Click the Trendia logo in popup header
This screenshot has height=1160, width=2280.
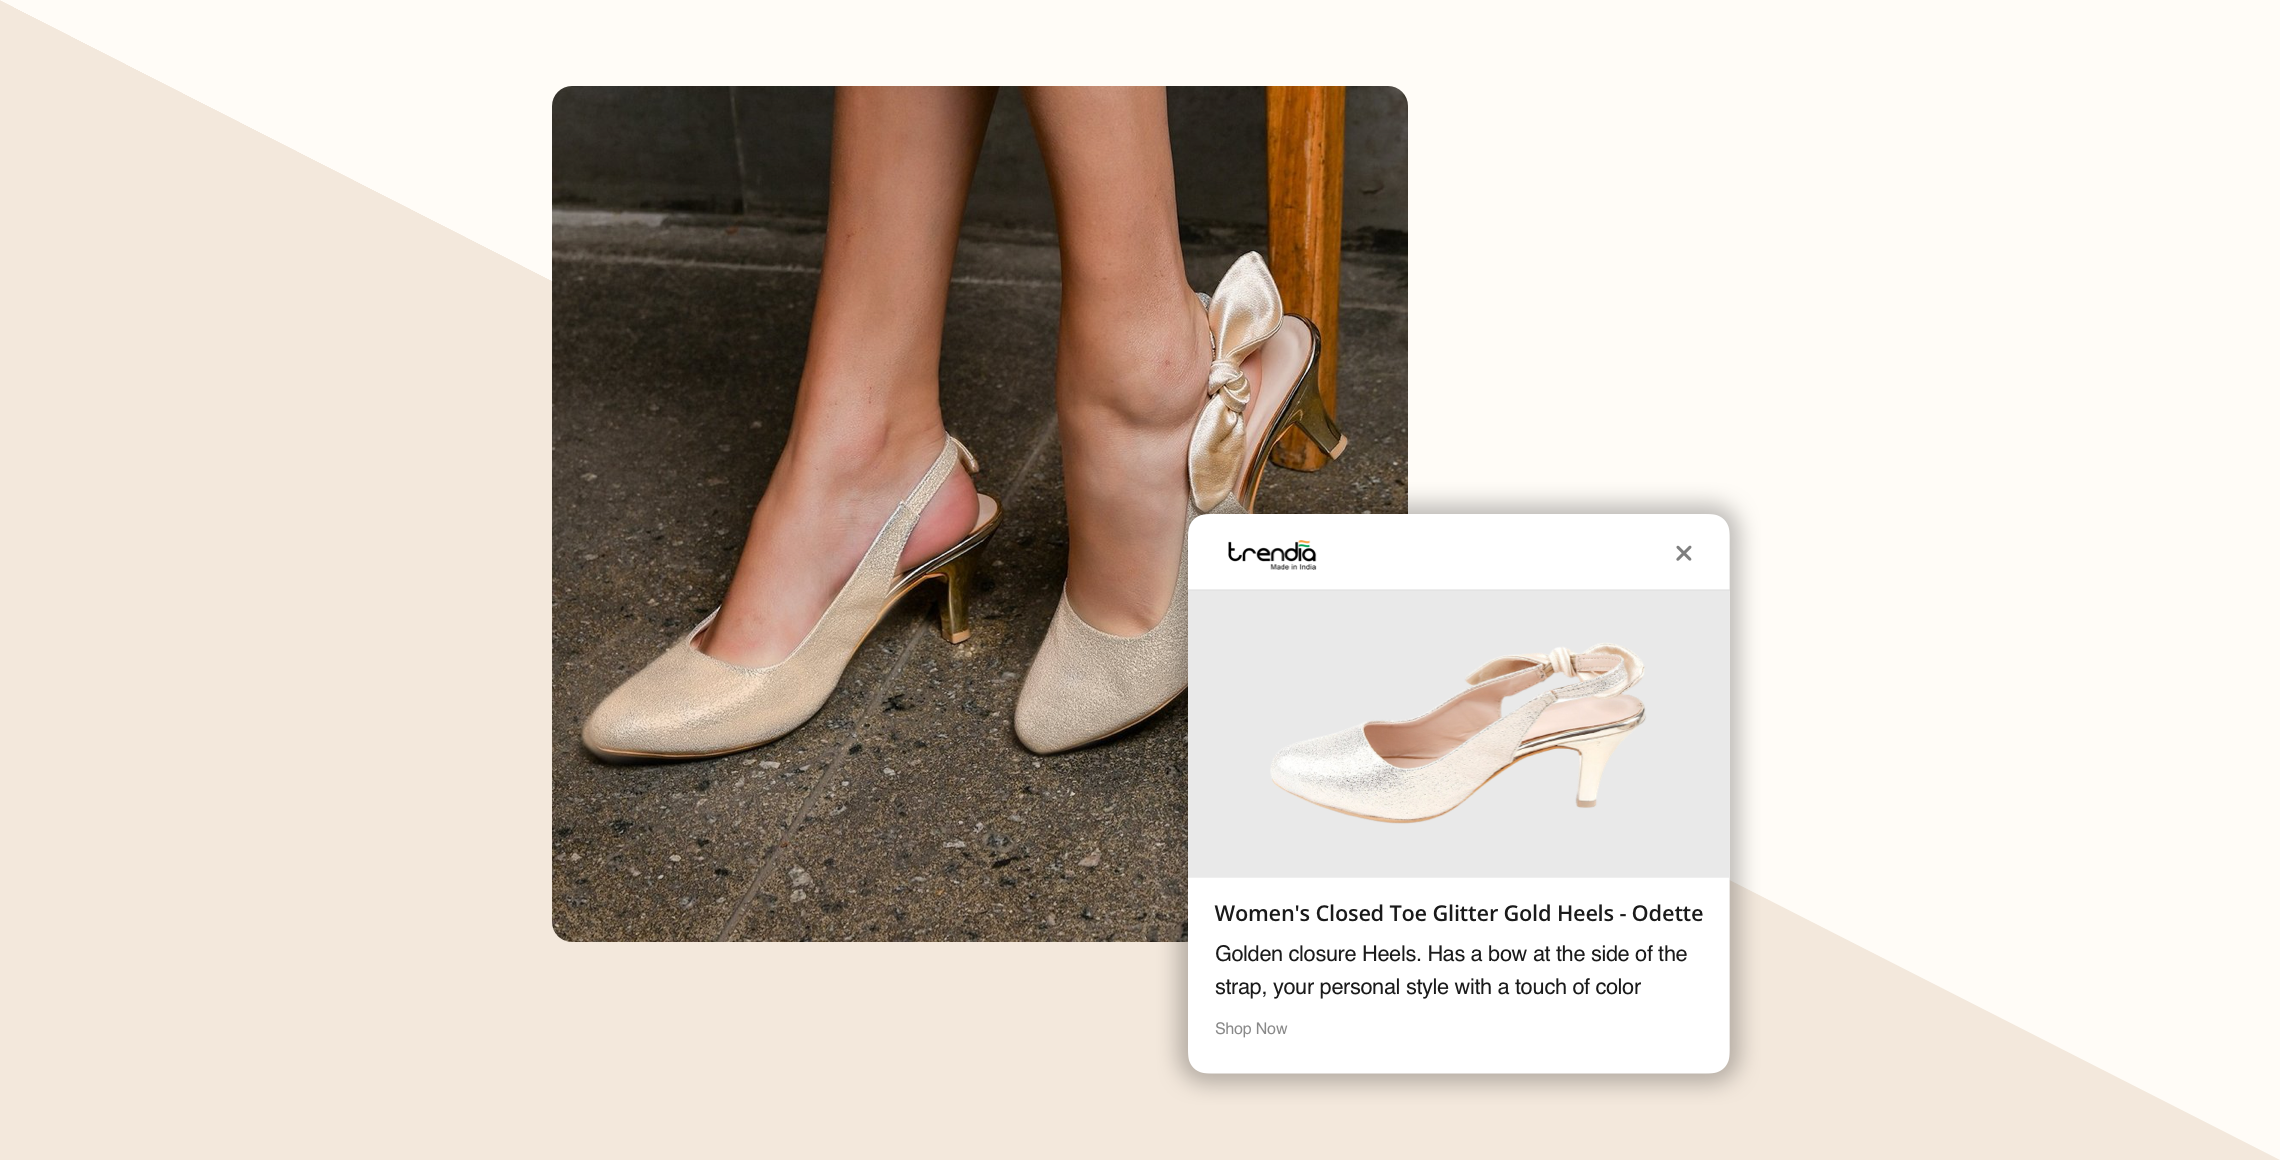tap(1272, 555)
